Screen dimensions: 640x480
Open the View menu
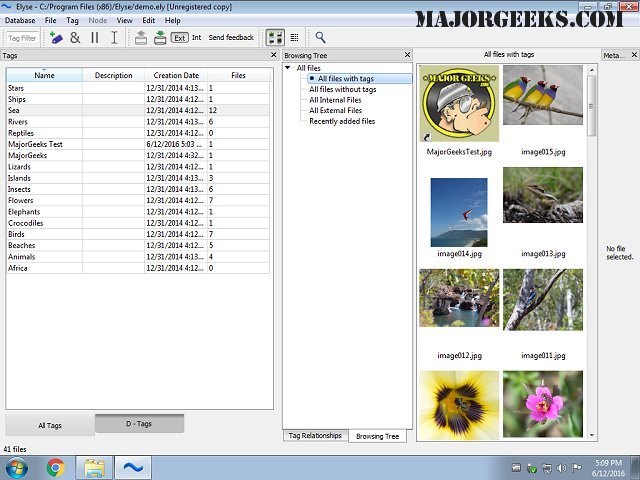pos(124,20)
